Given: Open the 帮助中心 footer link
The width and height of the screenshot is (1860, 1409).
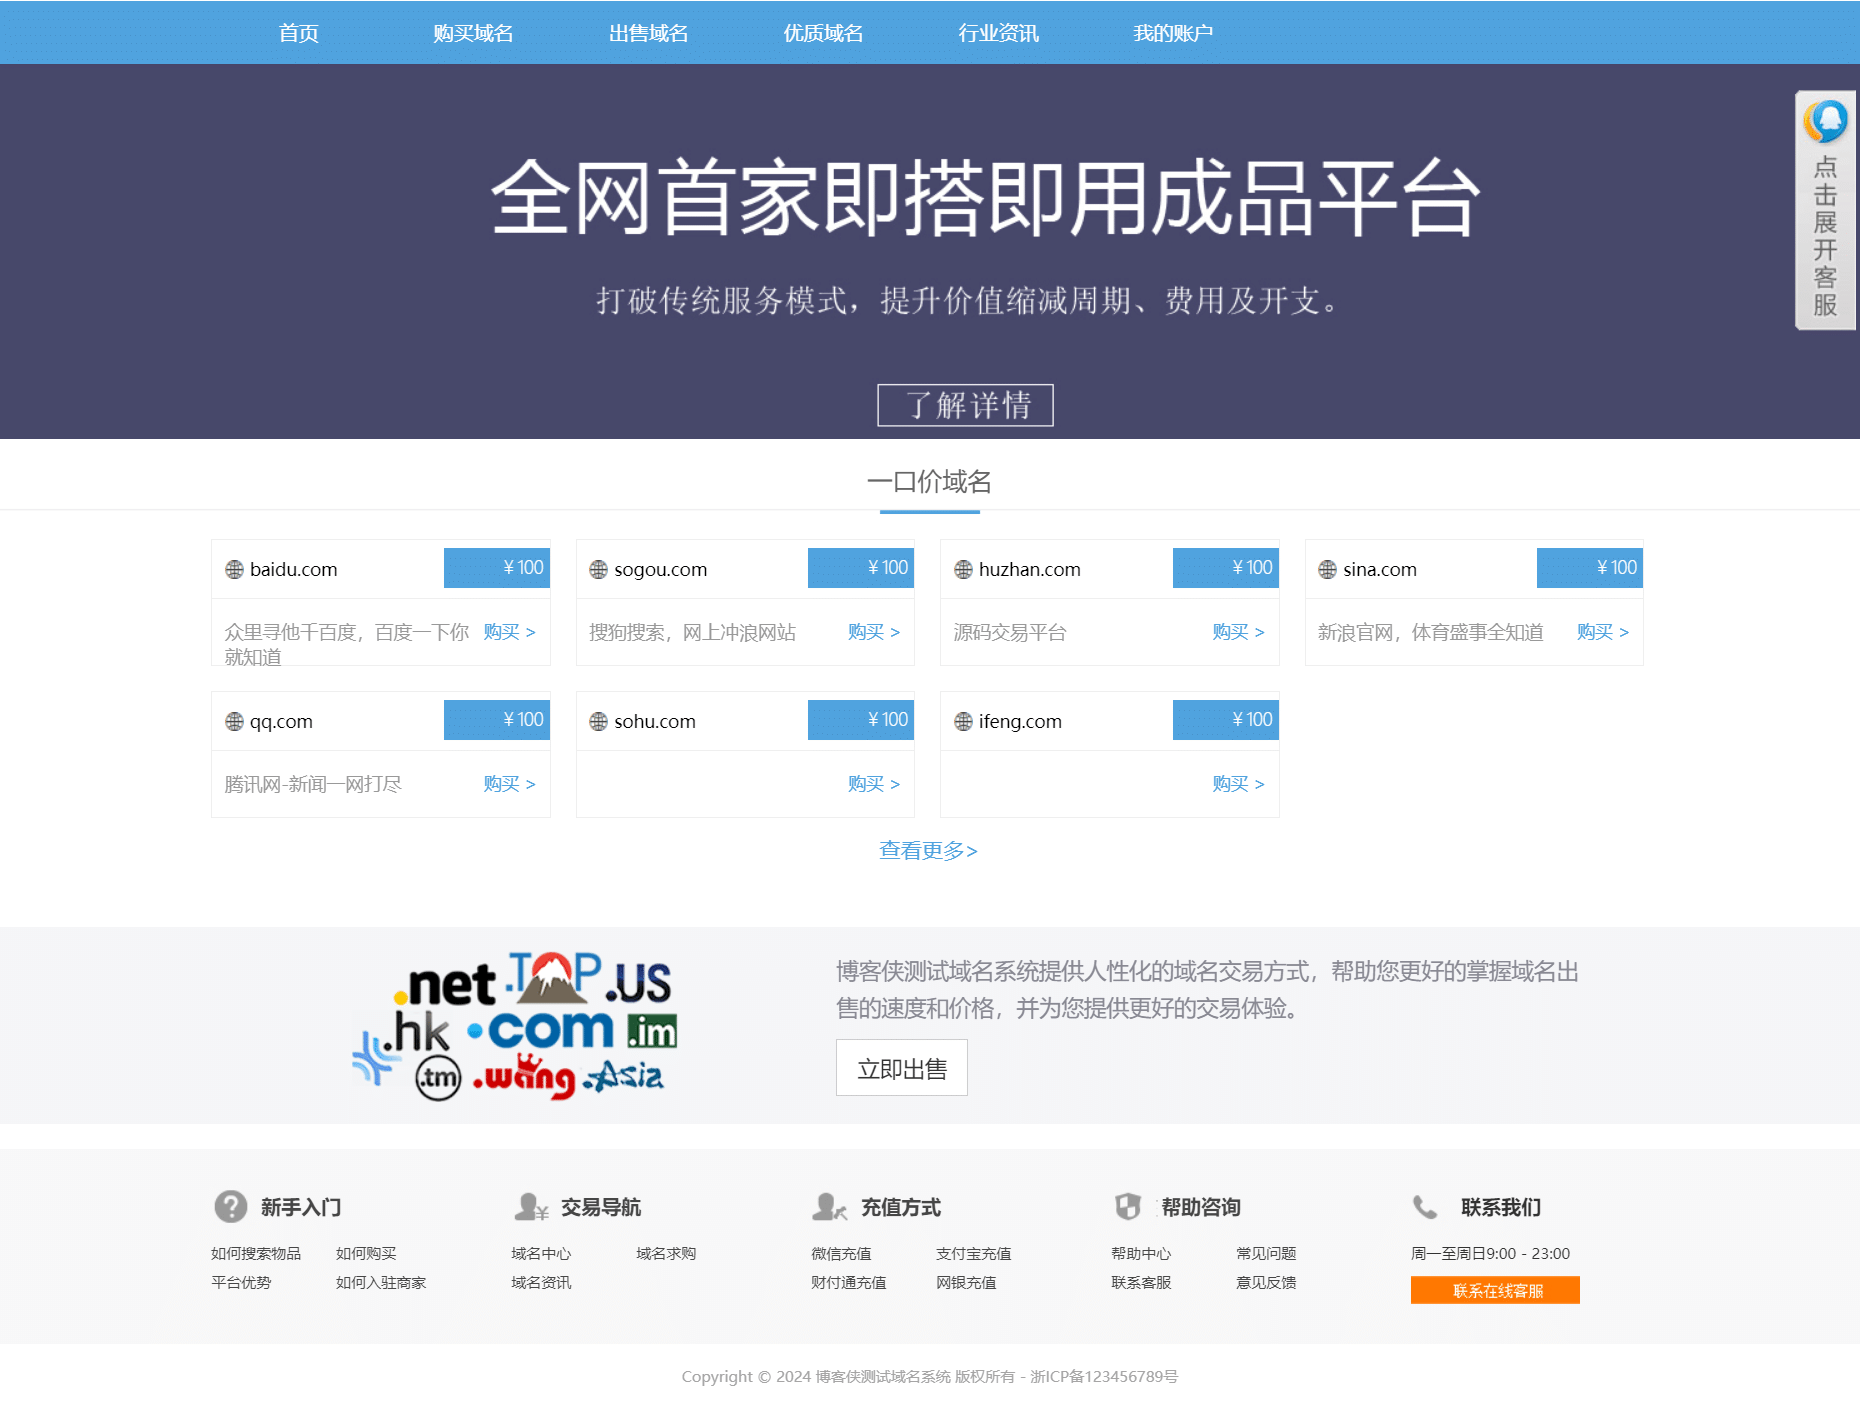Looking at the screenshot, I should tap(1141, 1253).
